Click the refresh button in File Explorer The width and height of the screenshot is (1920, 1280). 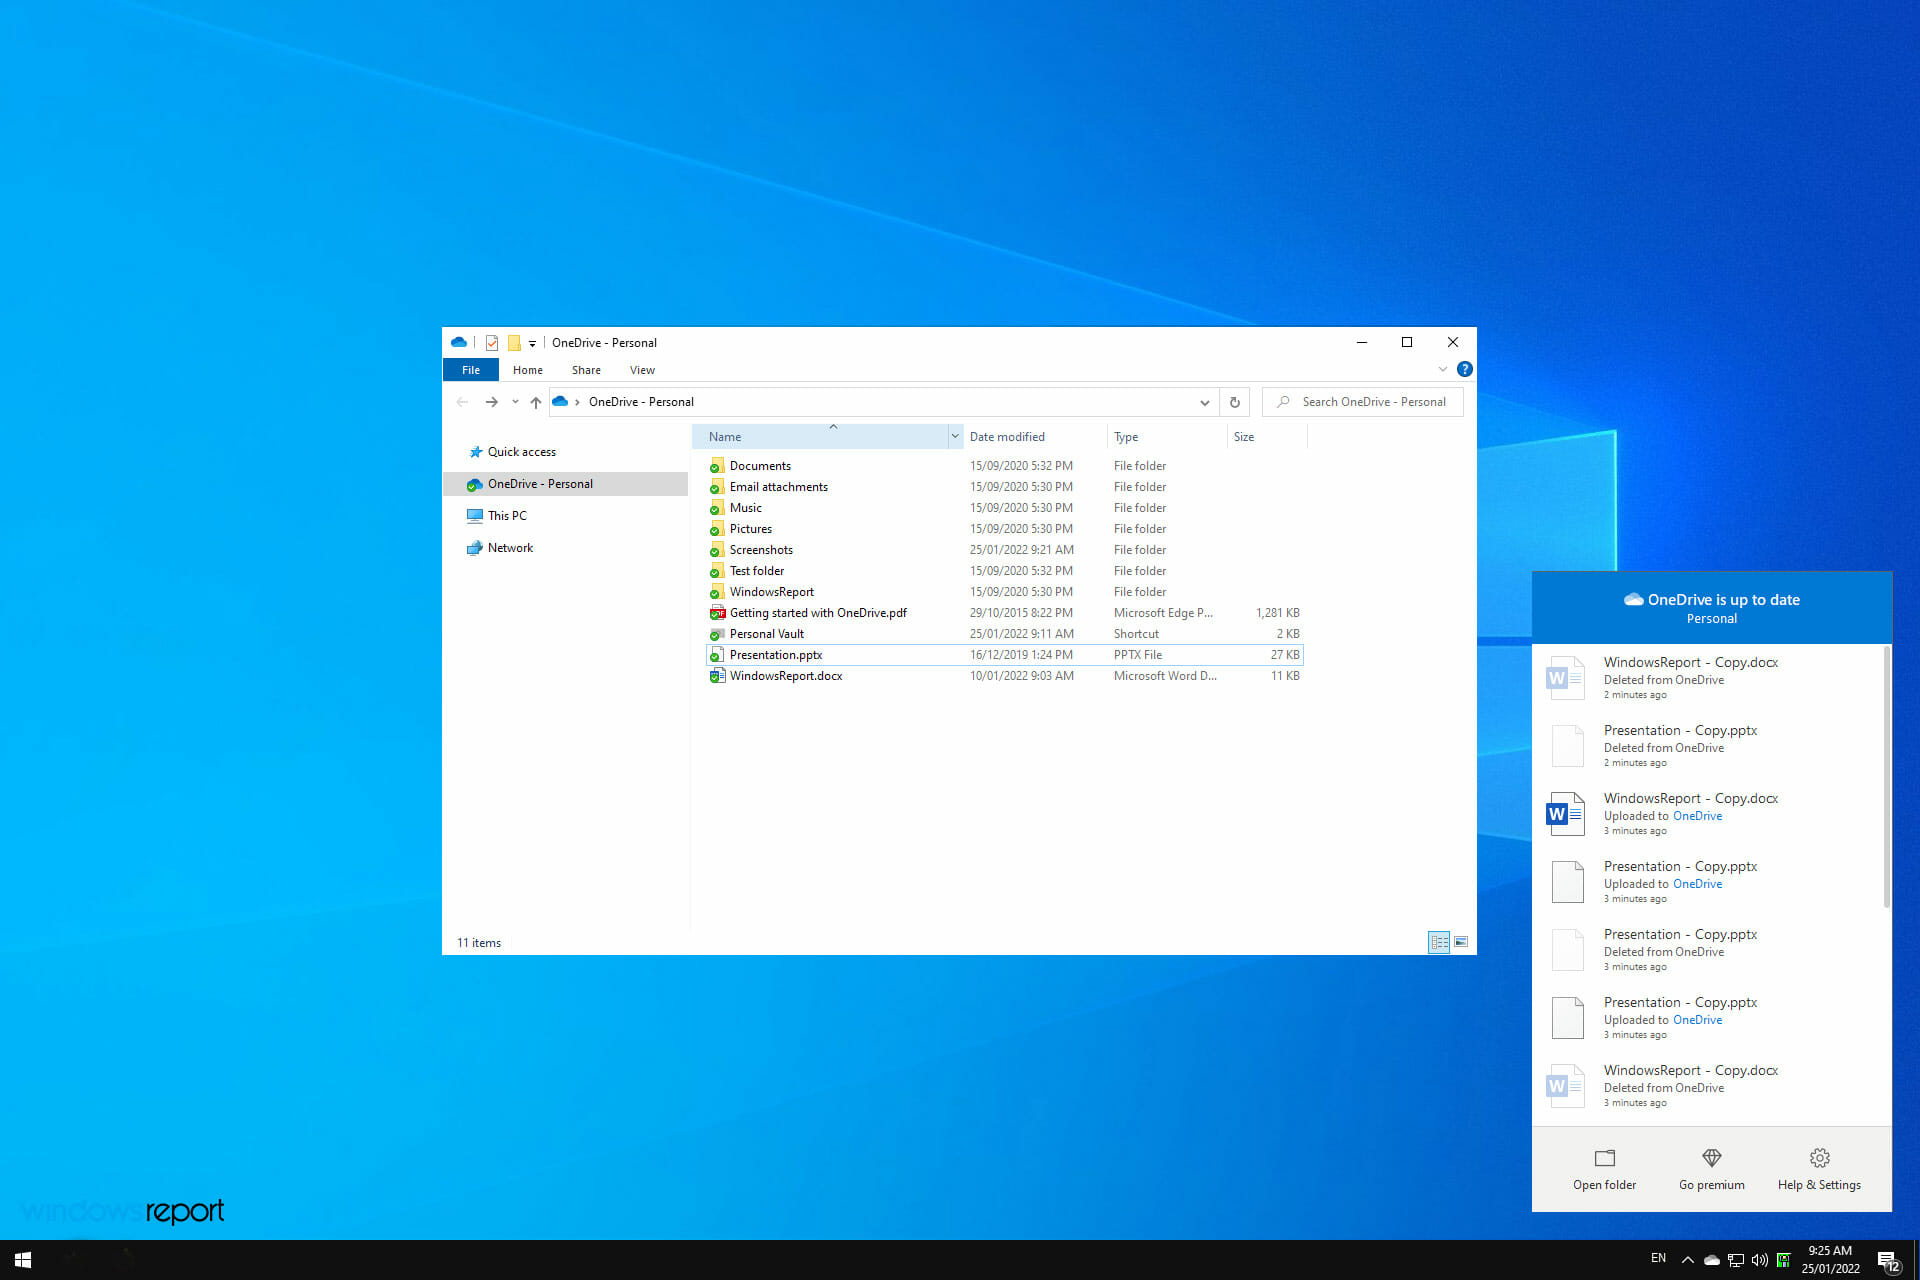tap(1233, 401)
